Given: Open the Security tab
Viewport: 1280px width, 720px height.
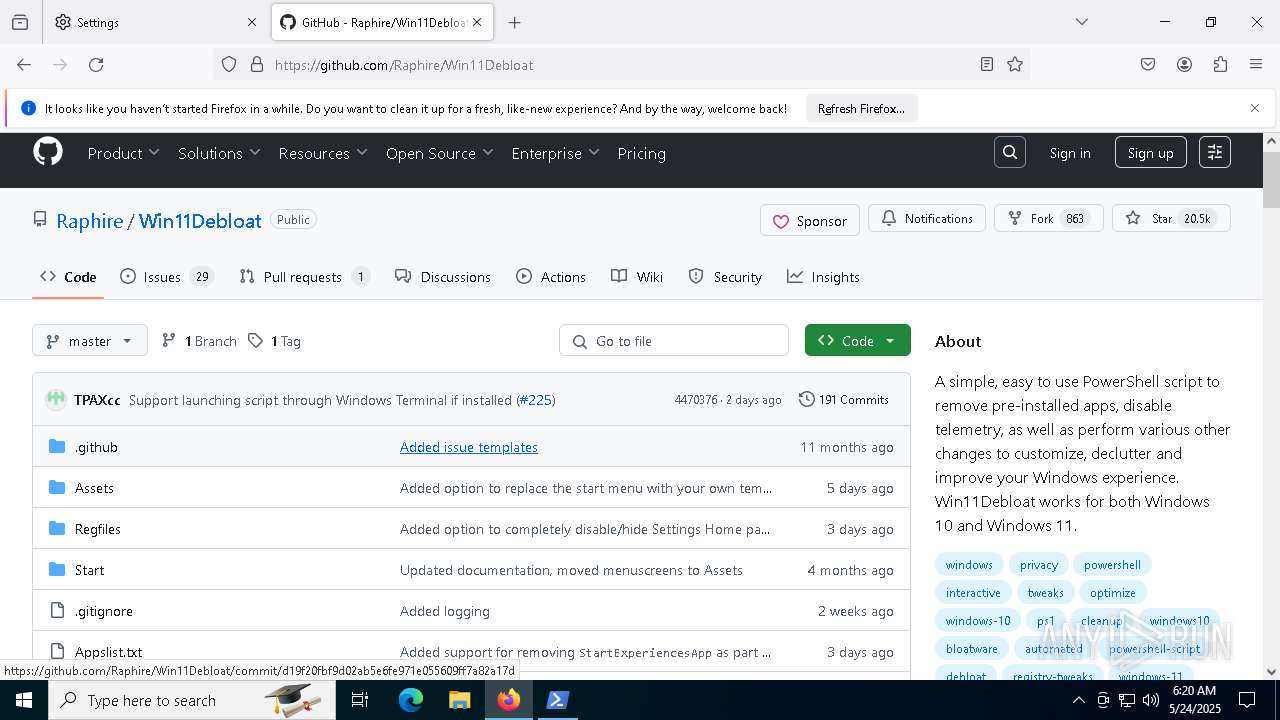Looking at the screenshot, I should pyautogui.click(x=725, y=277).
